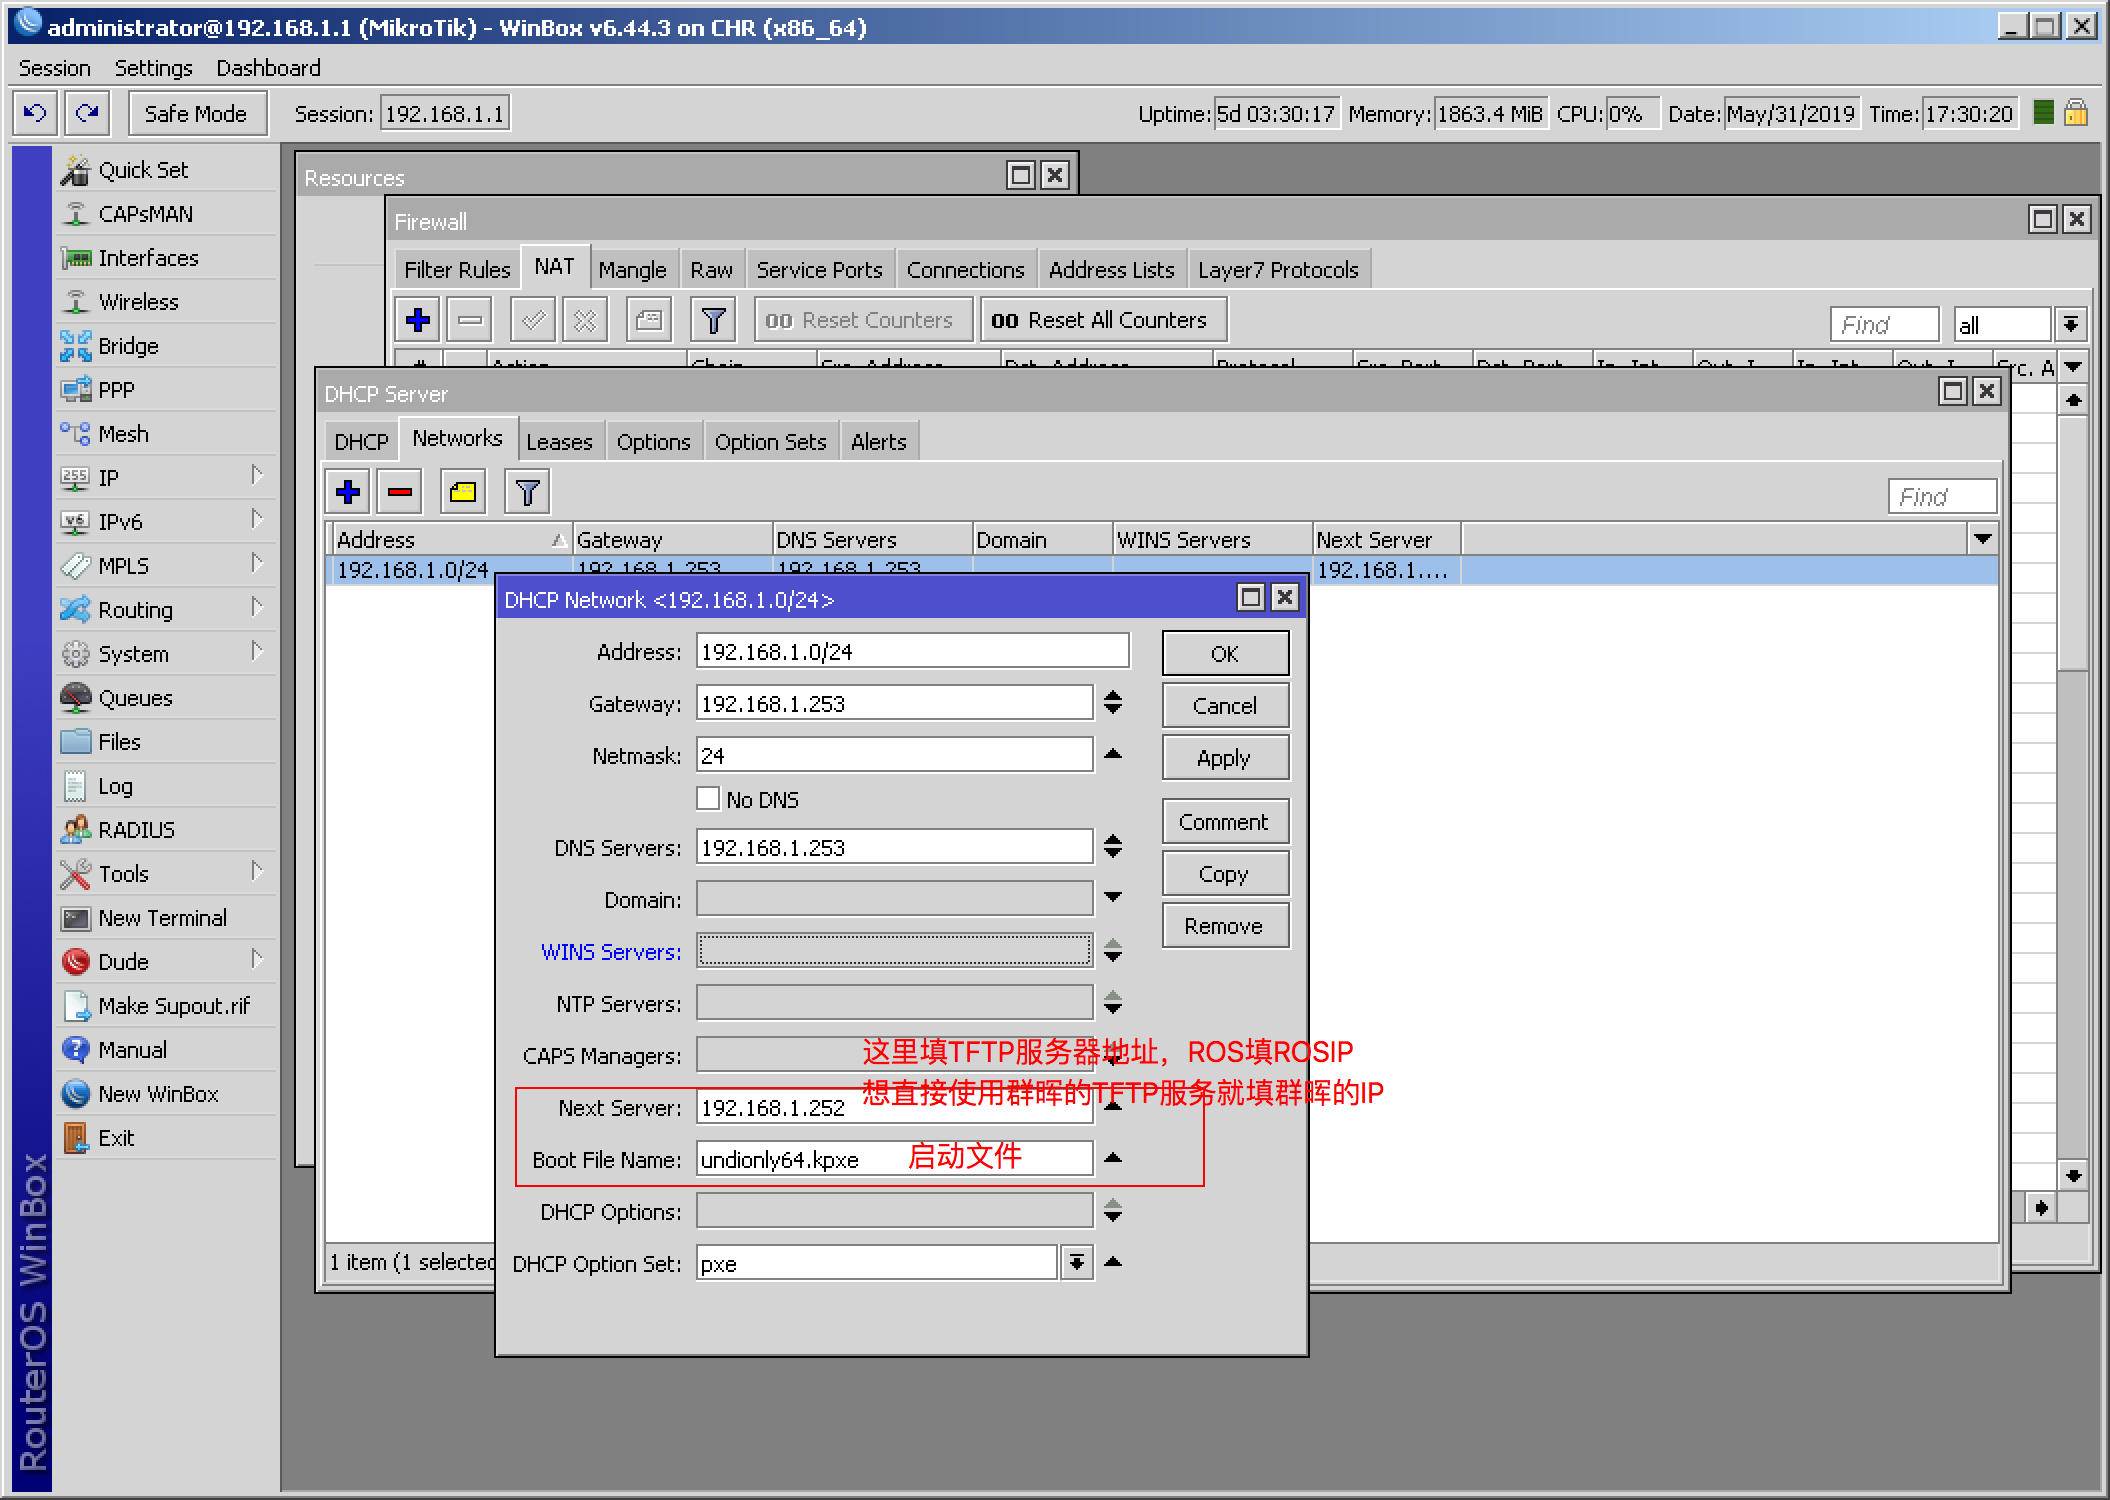
Task: Open the DHCP Option Set dropdown
Action: click(x=1077, y=1263)
